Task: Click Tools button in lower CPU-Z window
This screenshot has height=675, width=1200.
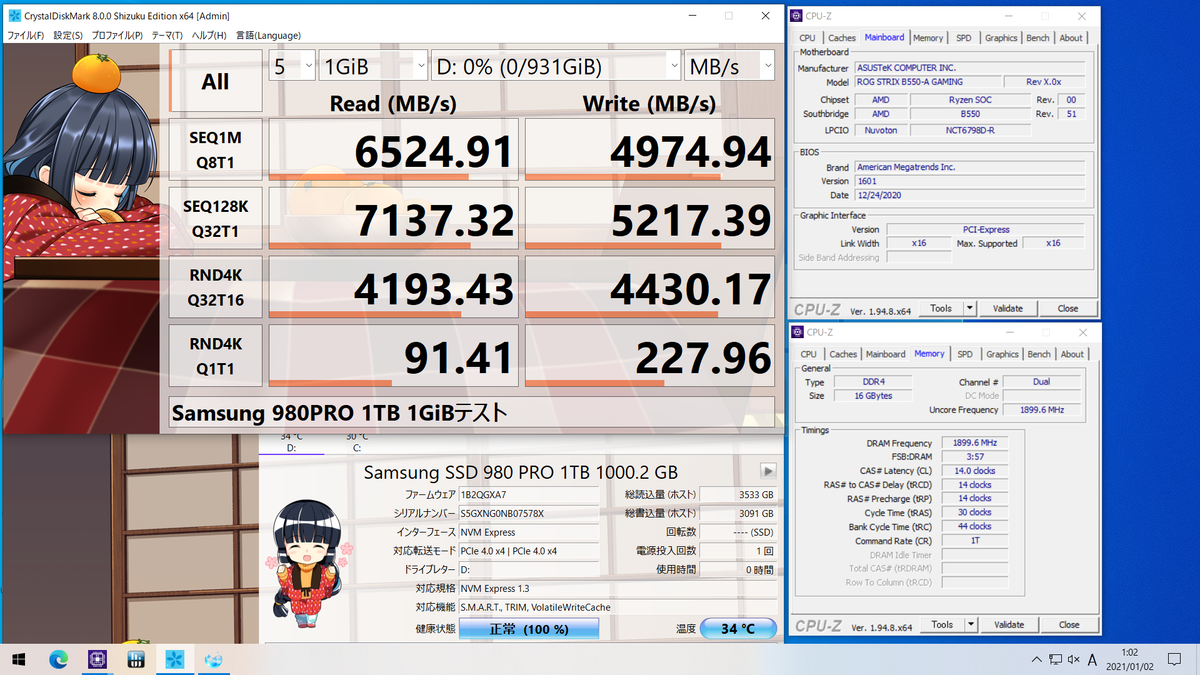Action: [x=941, y=624]
